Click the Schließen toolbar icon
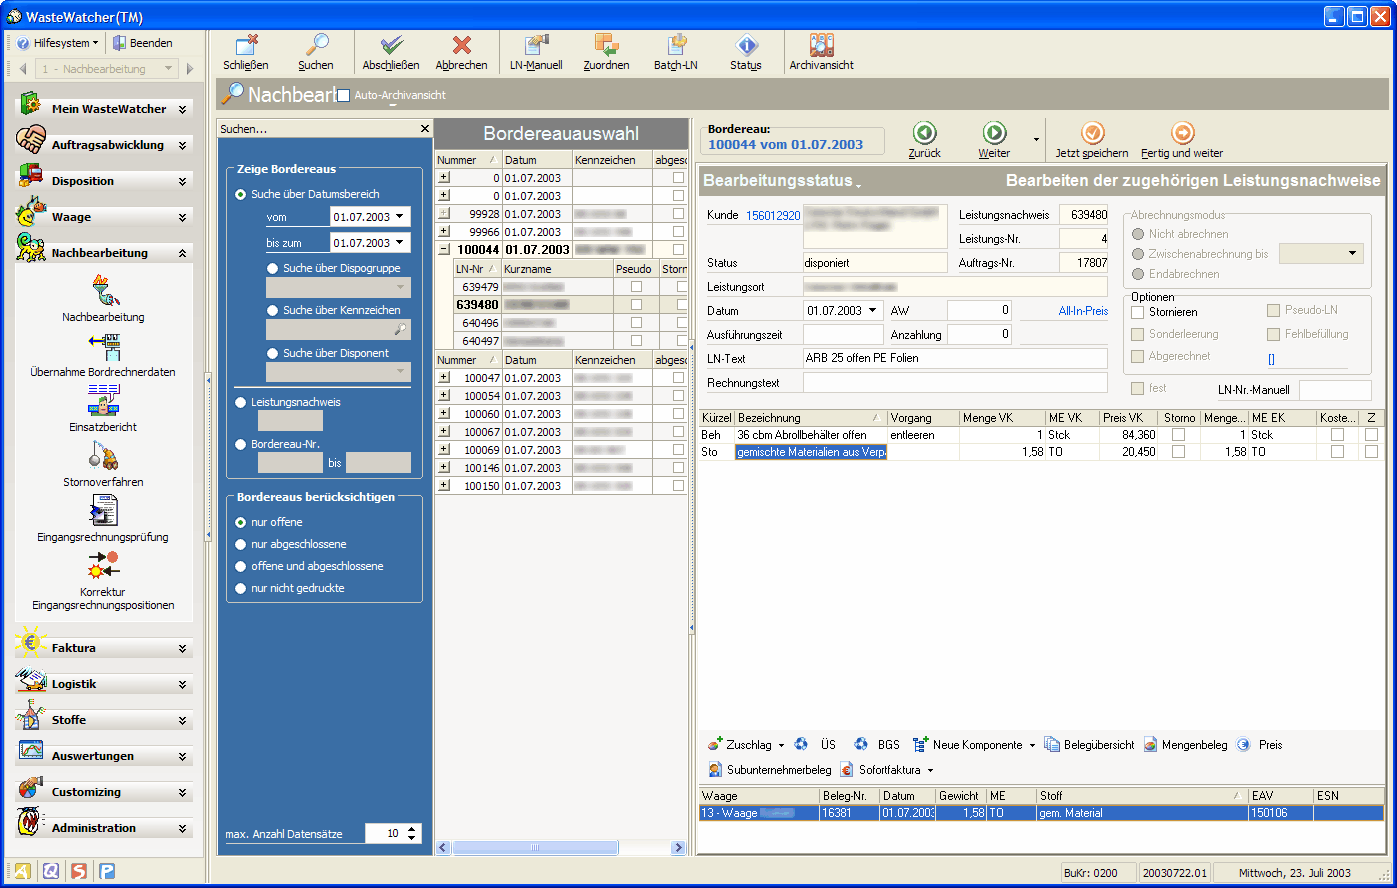This screenshot has height=888, width=1397. tap(245, 46)
